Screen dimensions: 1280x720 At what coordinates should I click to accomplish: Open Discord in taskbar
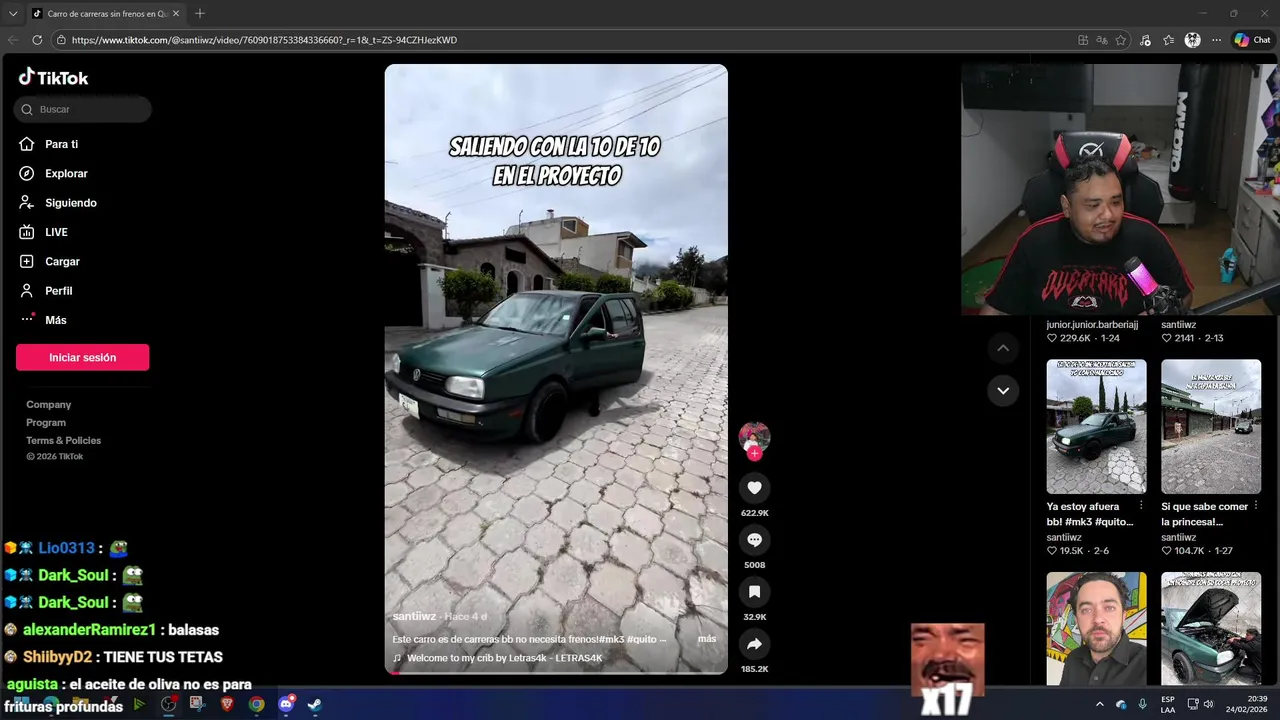coord(285,704)
